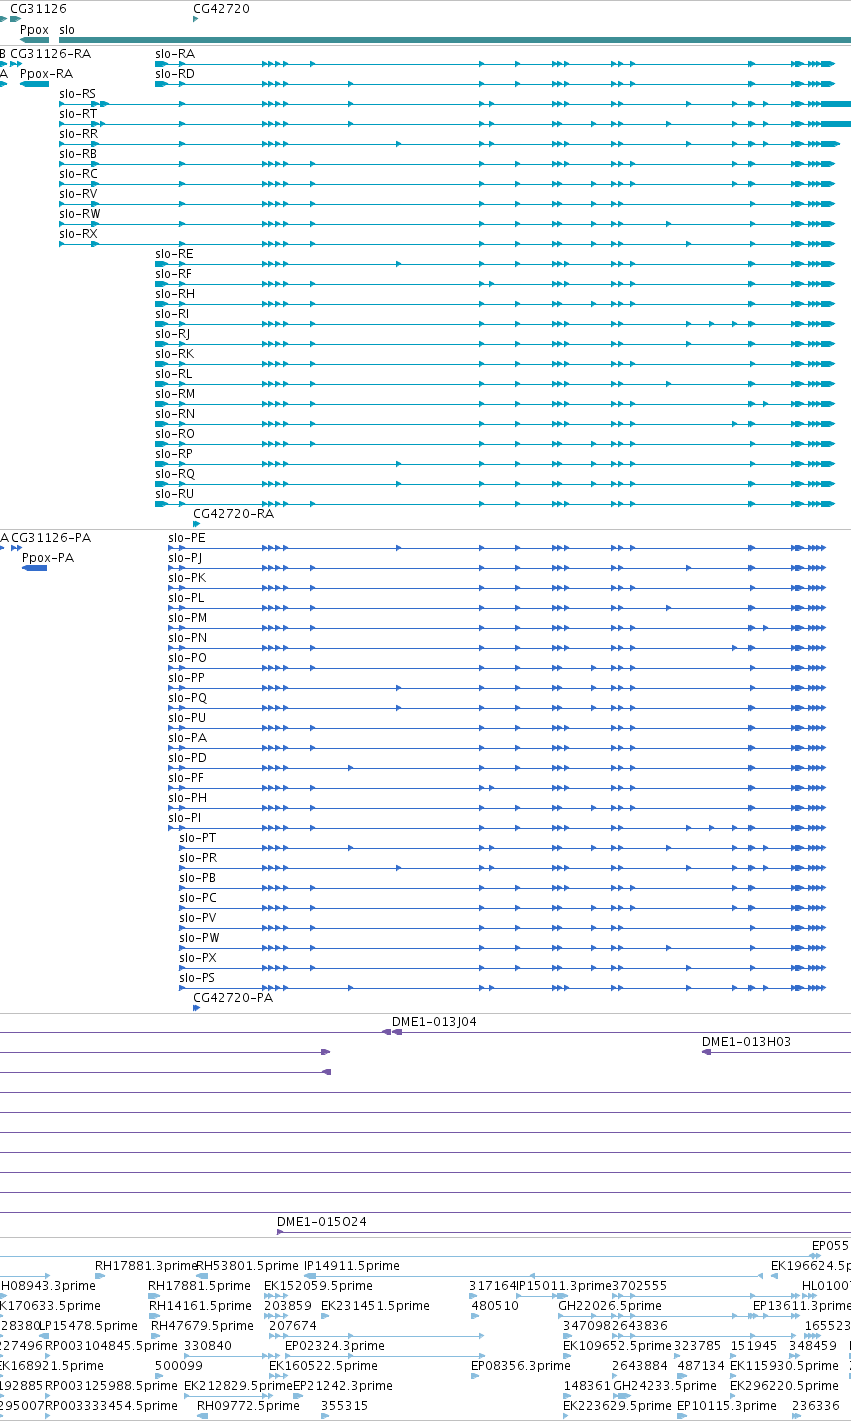Click protein label slo-PP

pyautogui.click(x=187, y=678)
